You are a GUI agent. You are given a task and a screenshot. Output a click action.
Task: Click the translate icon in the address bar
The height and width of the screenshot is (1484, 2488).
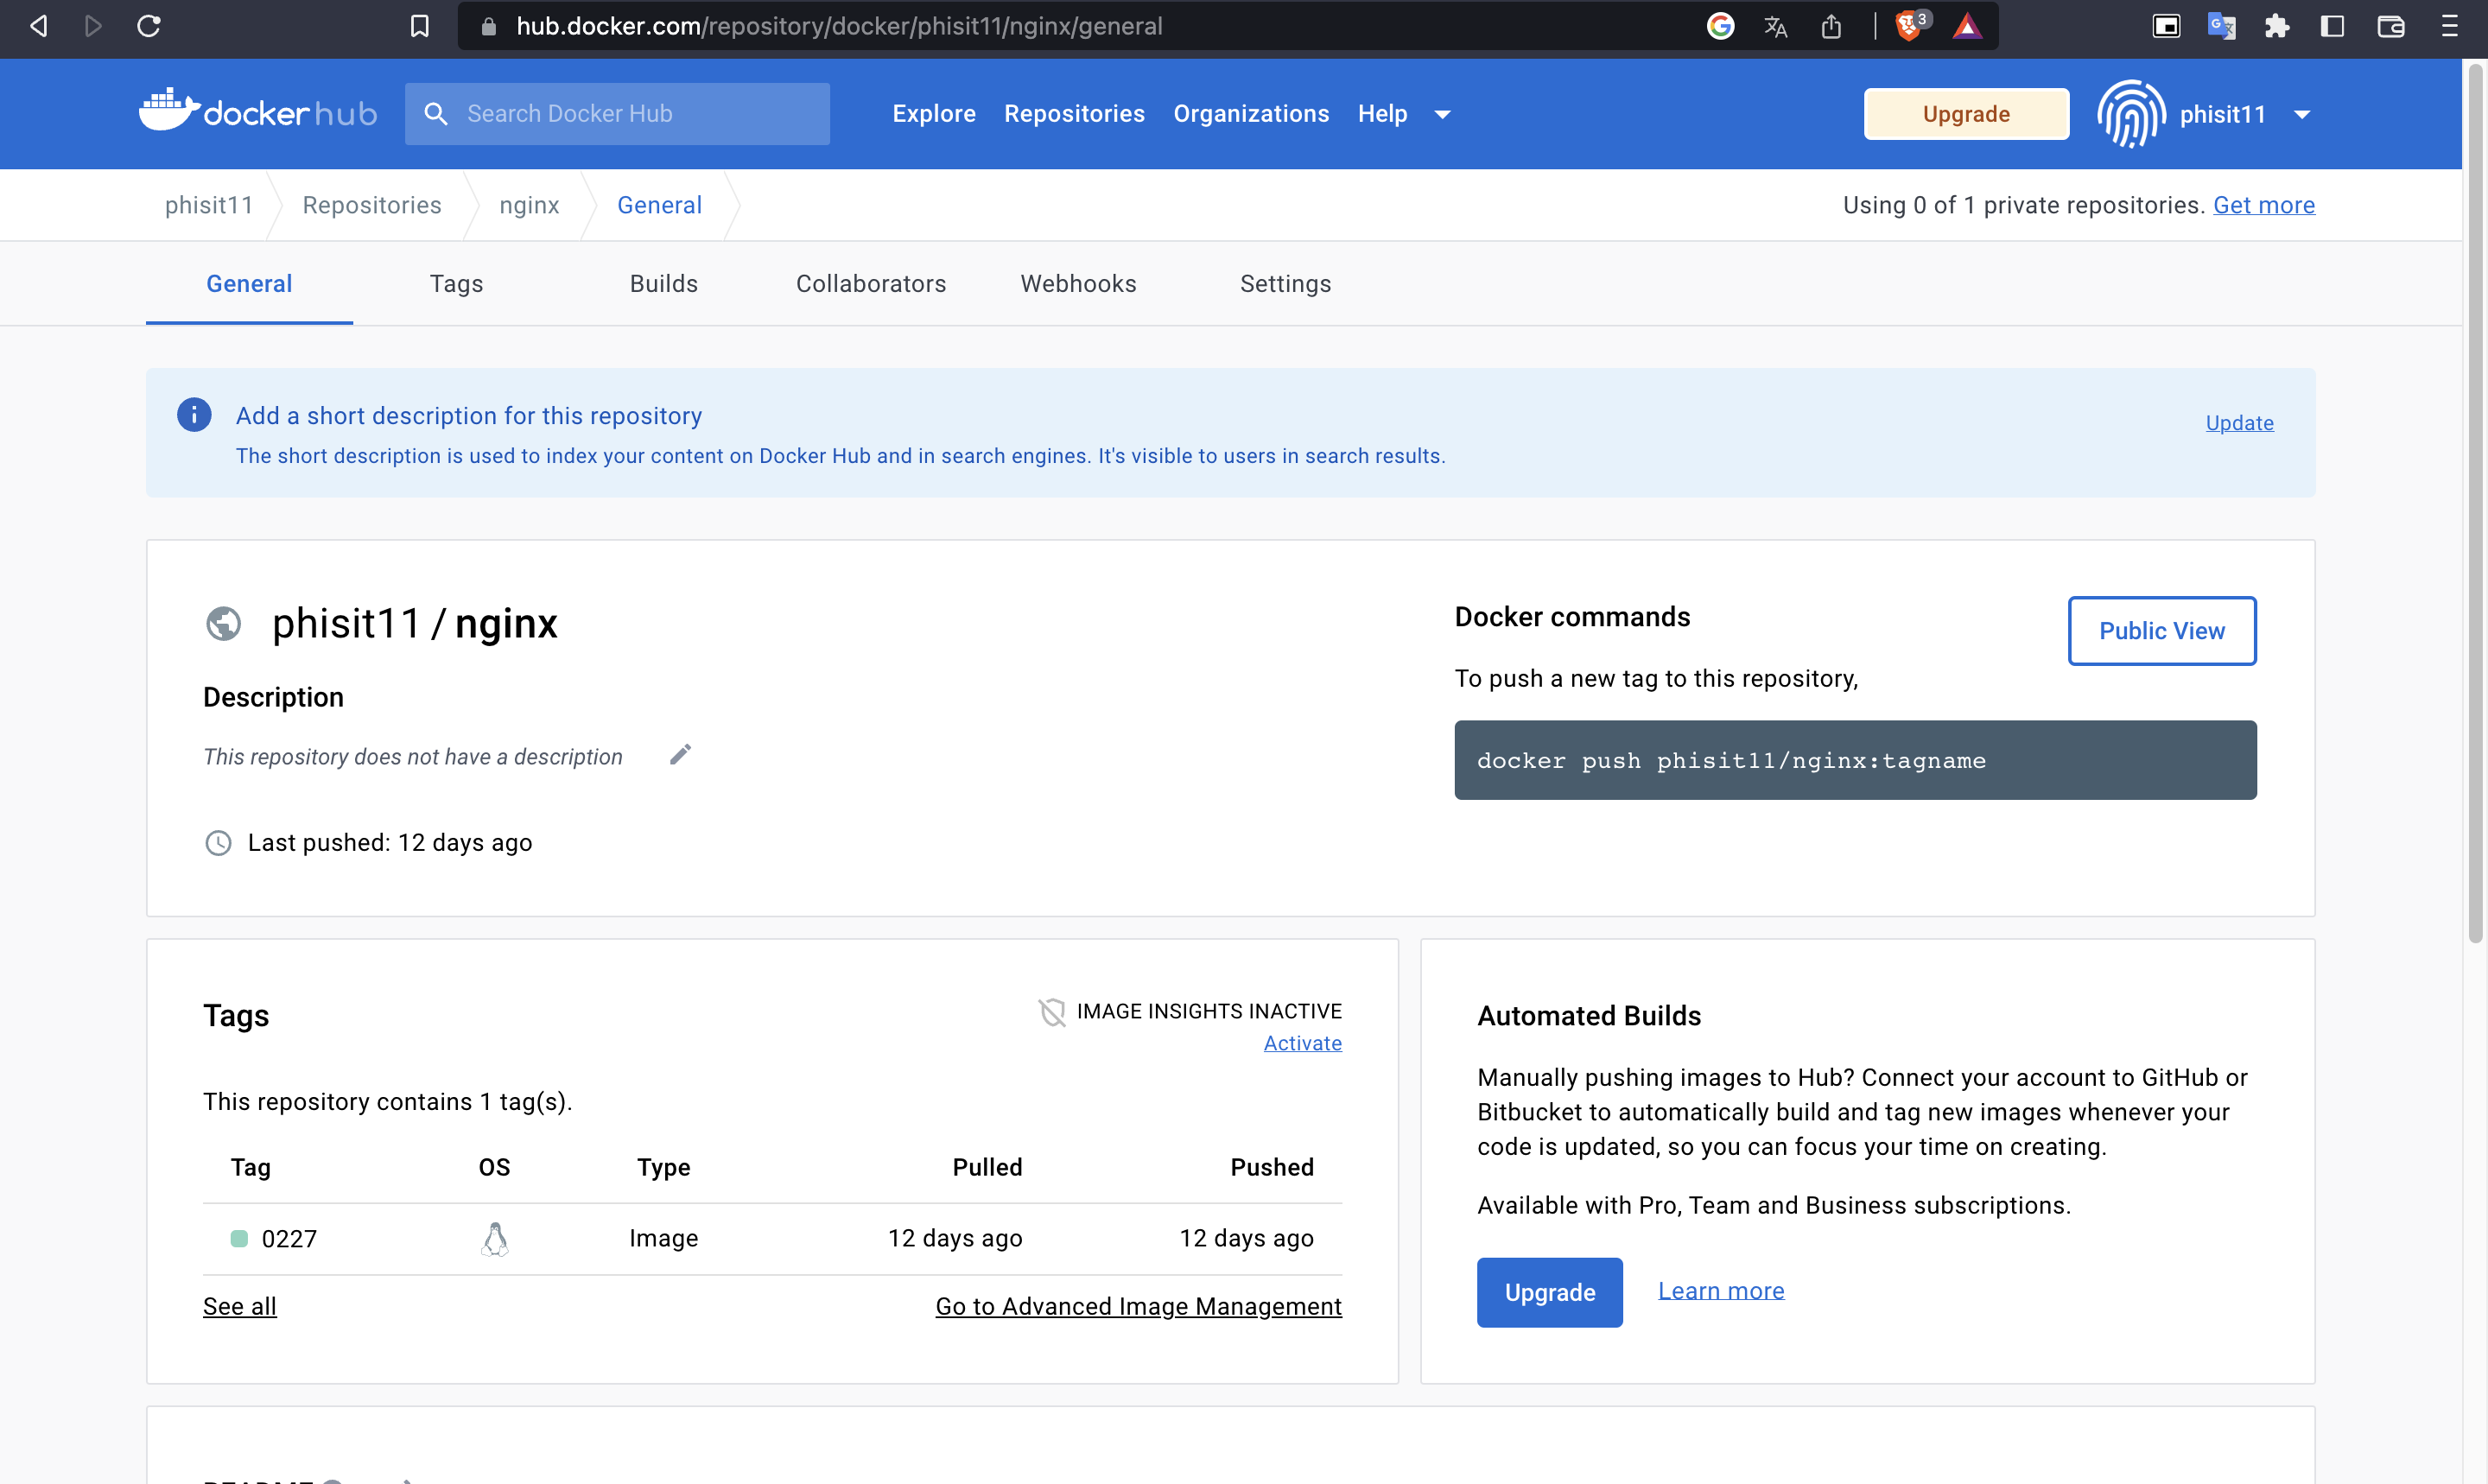[1775, 26]
